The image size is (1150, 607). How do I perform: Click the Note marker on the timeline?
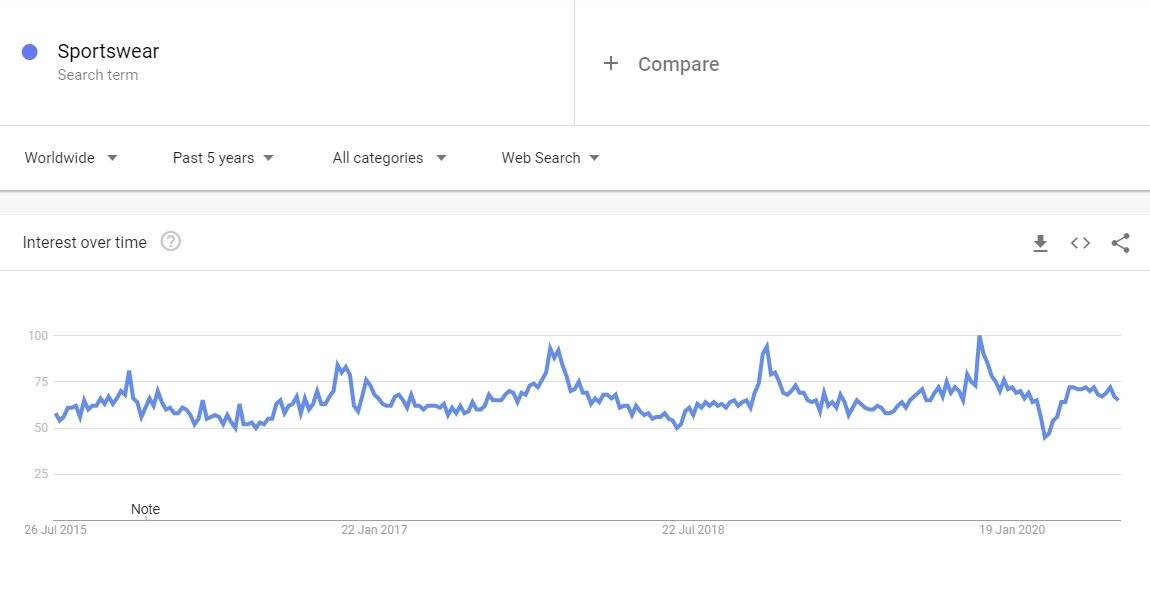(x=145, y=509)
